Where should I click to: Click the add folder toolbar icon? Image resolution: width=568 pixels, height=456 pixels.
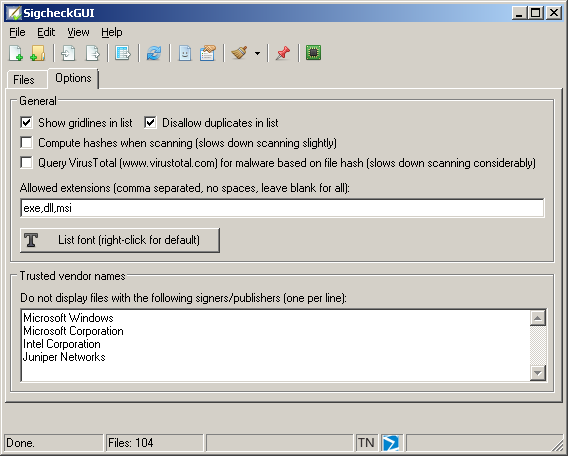(38, 53)
